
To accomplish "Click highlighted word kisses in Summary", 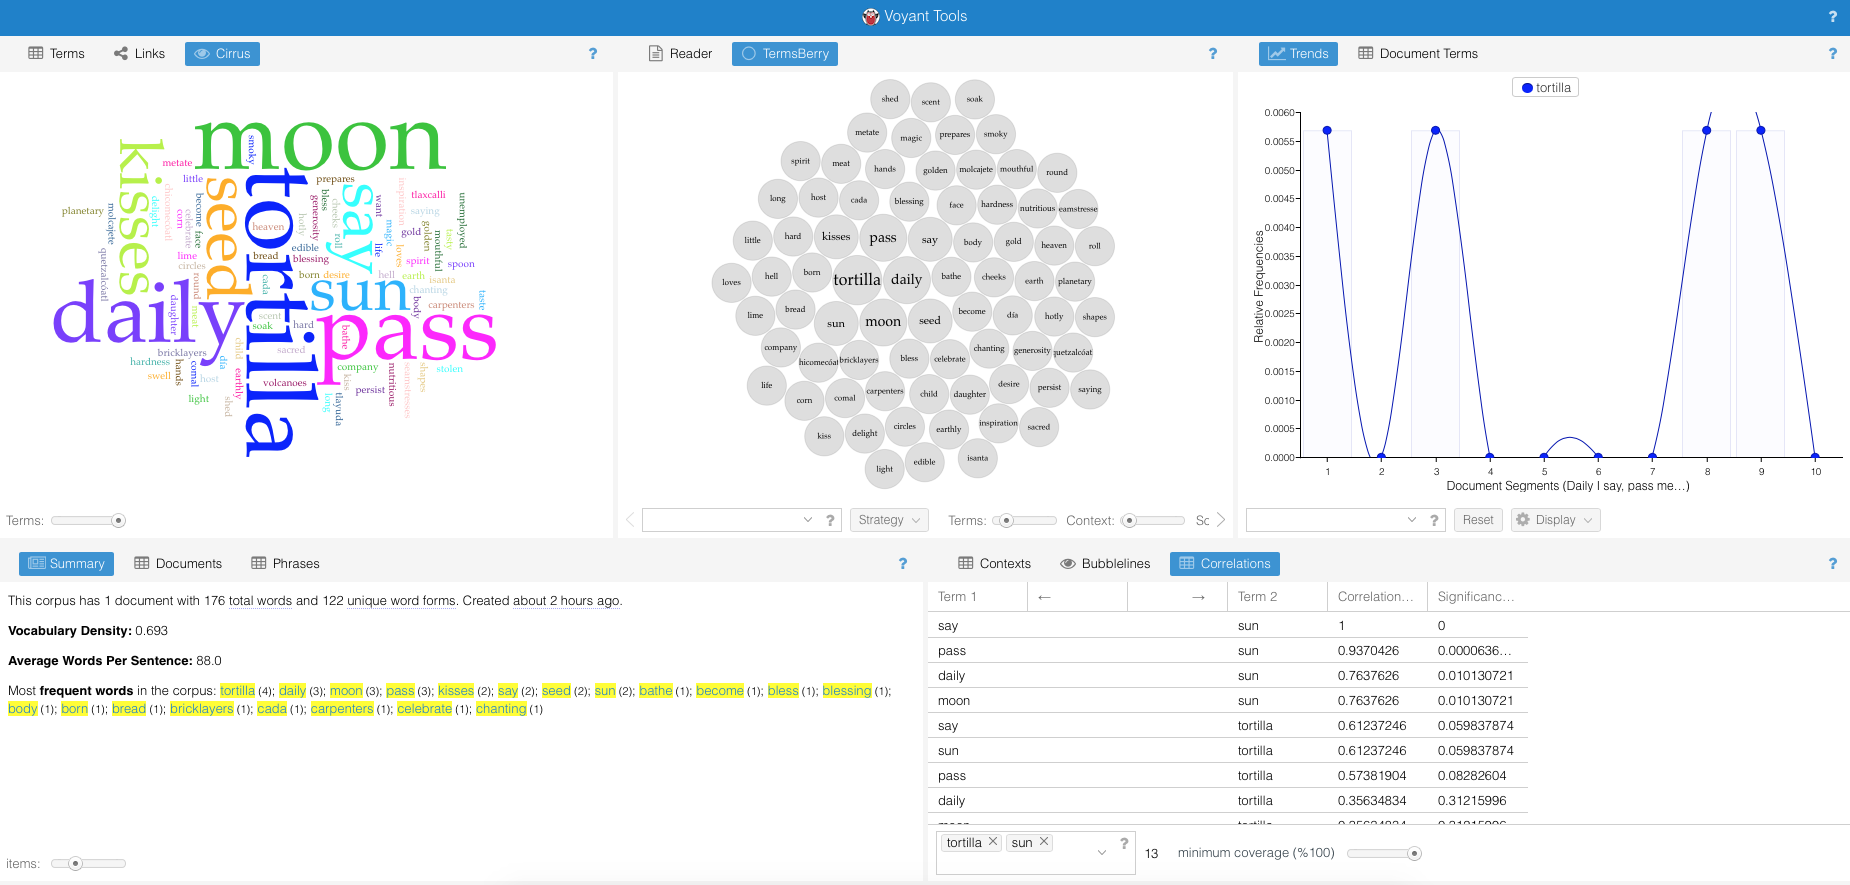I will pyautogui.click(x=456, y=691).
